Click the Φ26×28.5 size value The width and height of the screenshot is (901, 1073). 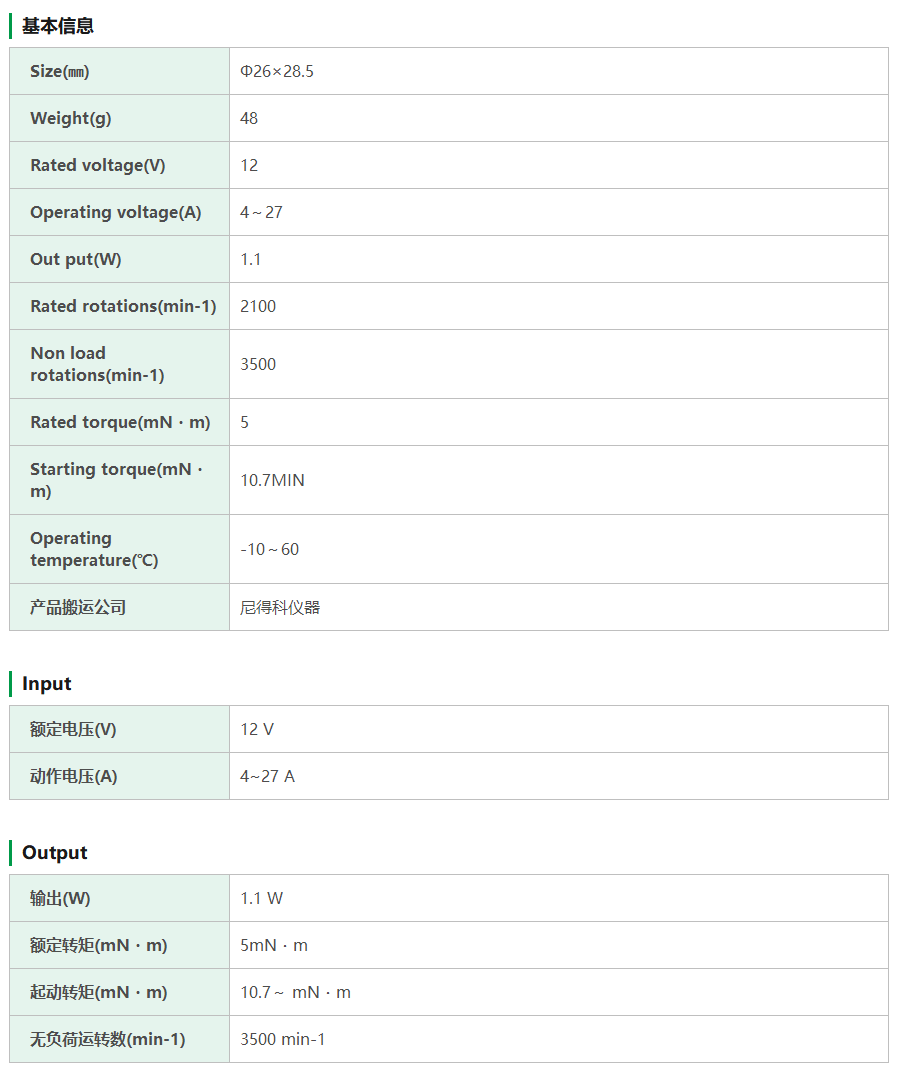pyautogui.click(x=277, y=71)
